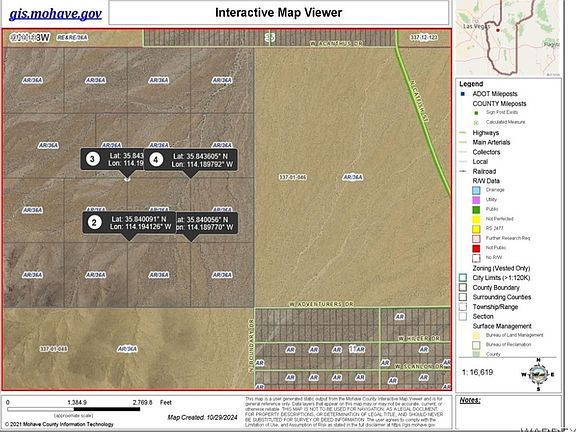Click the County Boundary legend box
The height and width of the screenshot is (432, 576).
click(463, 287)
